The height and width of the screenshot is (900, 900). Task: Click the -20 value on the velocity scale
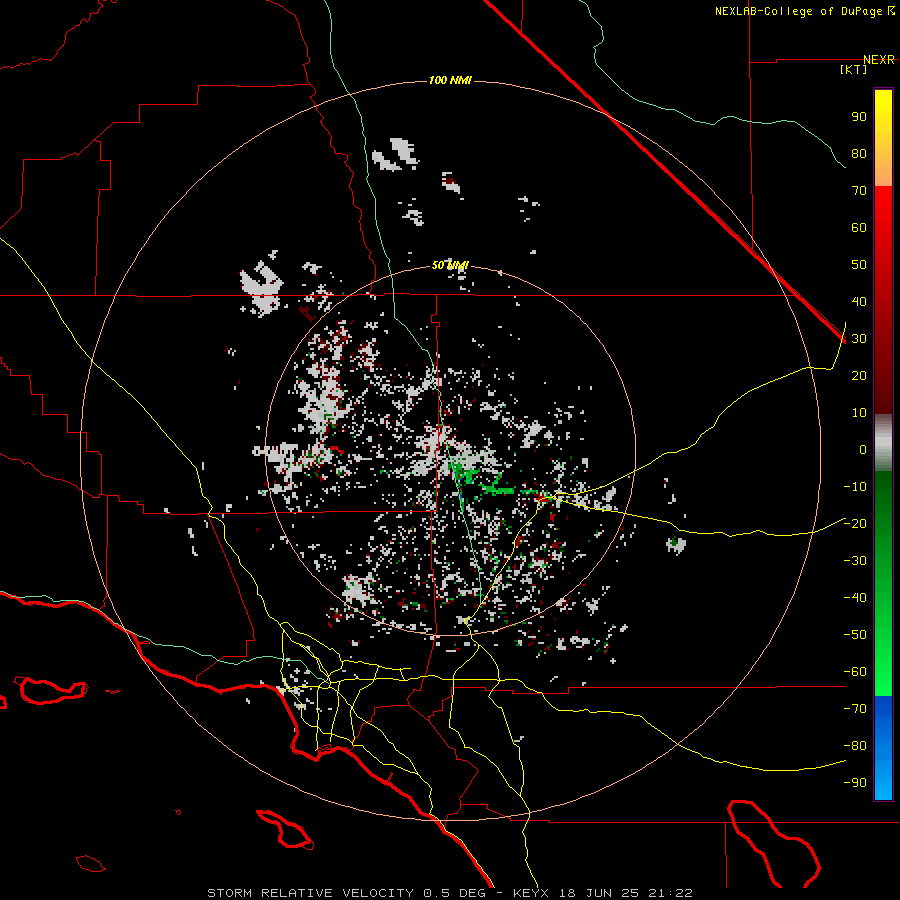pos(855,524)
